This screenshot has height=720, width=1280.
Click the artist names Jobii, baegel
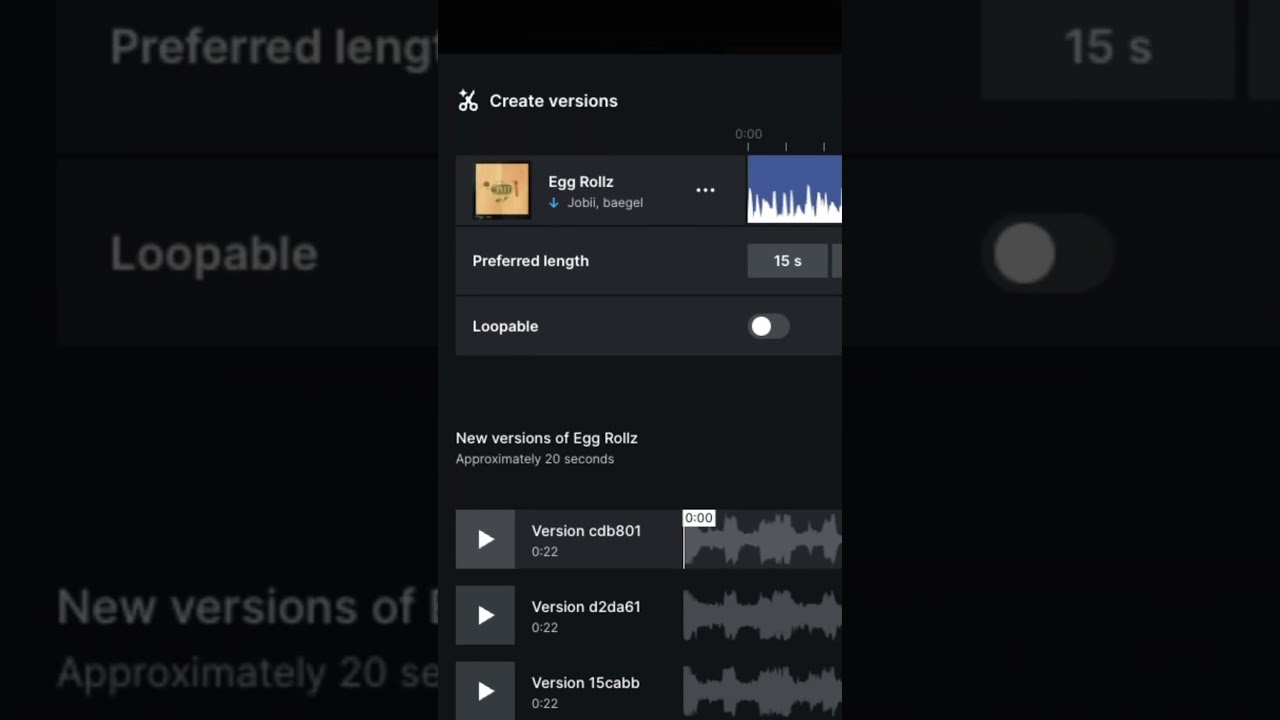605,203
